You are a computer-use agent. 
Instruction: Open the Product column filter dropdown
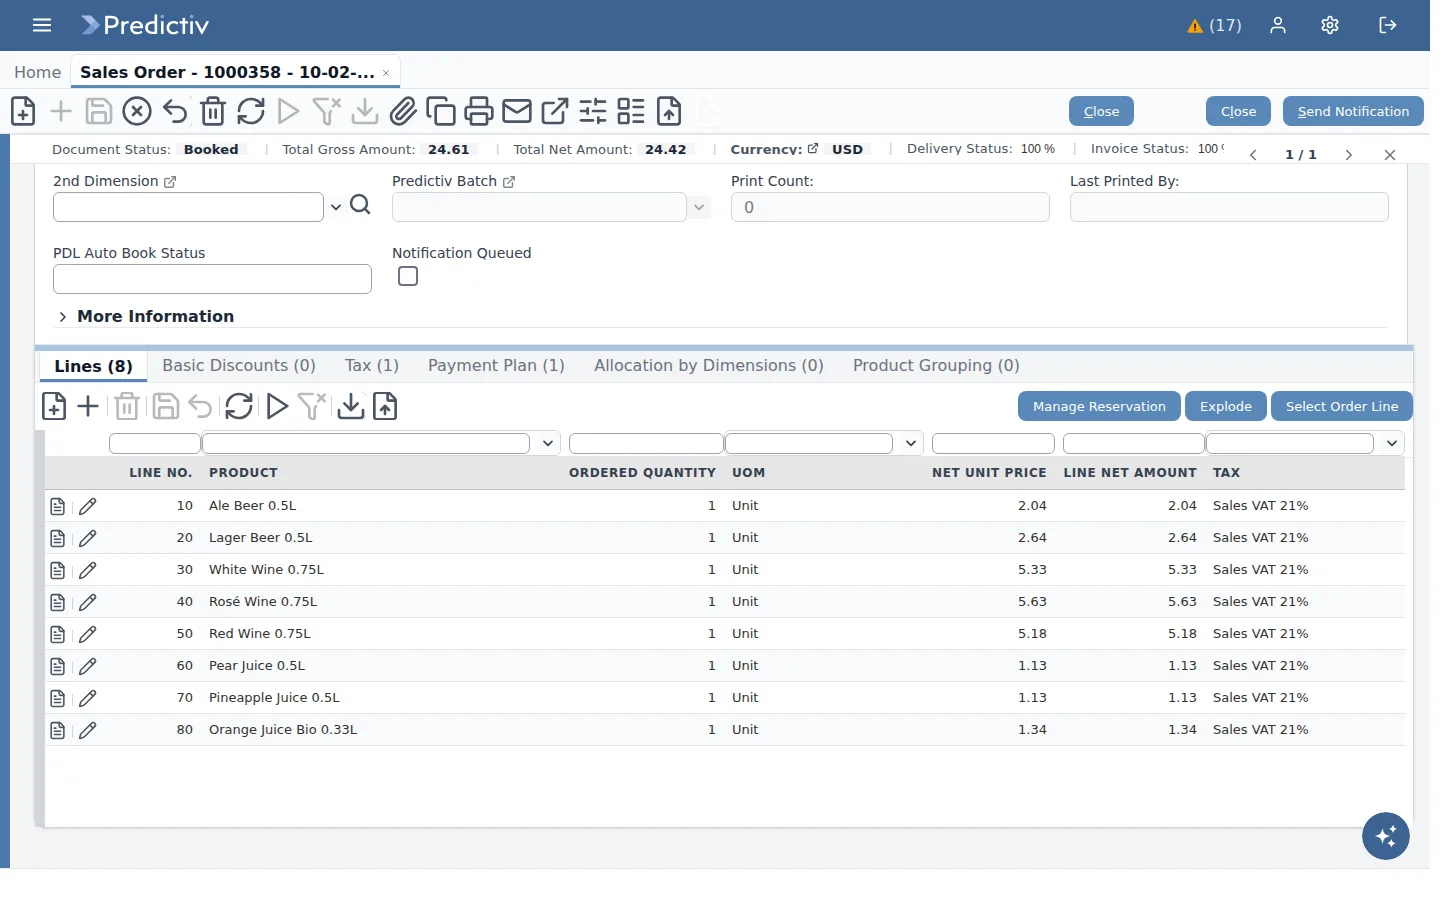pyautogui.click(x=548, y=443)
